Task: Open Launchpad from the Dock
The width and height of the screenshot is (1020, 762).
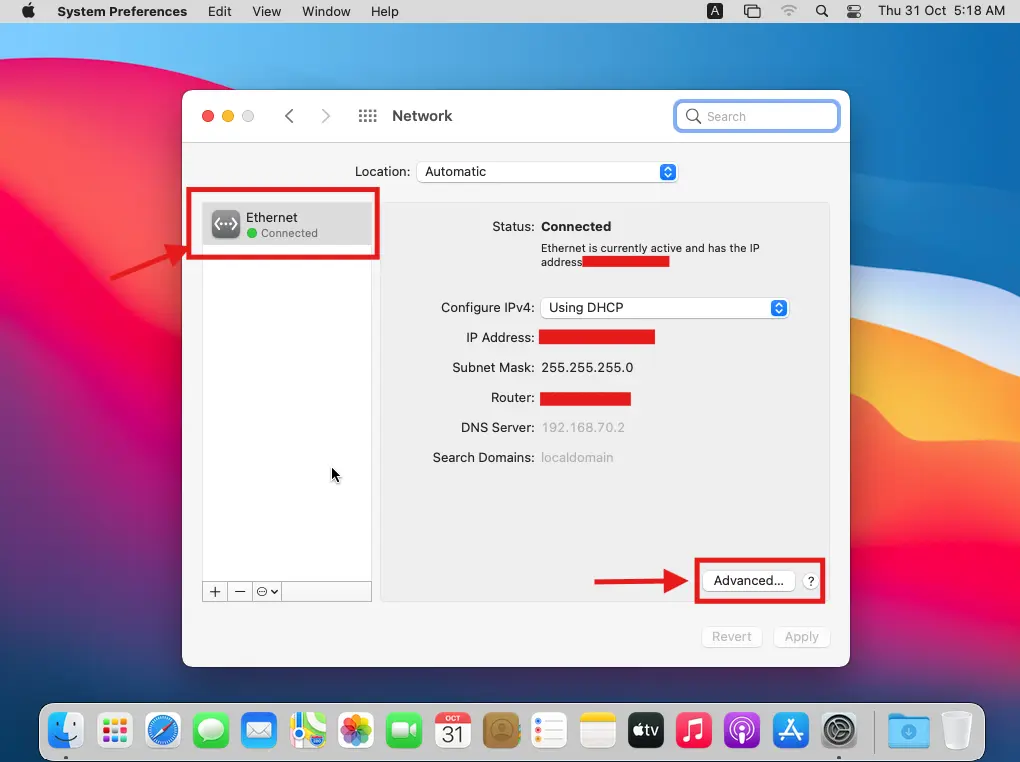Action: [114, 730]
